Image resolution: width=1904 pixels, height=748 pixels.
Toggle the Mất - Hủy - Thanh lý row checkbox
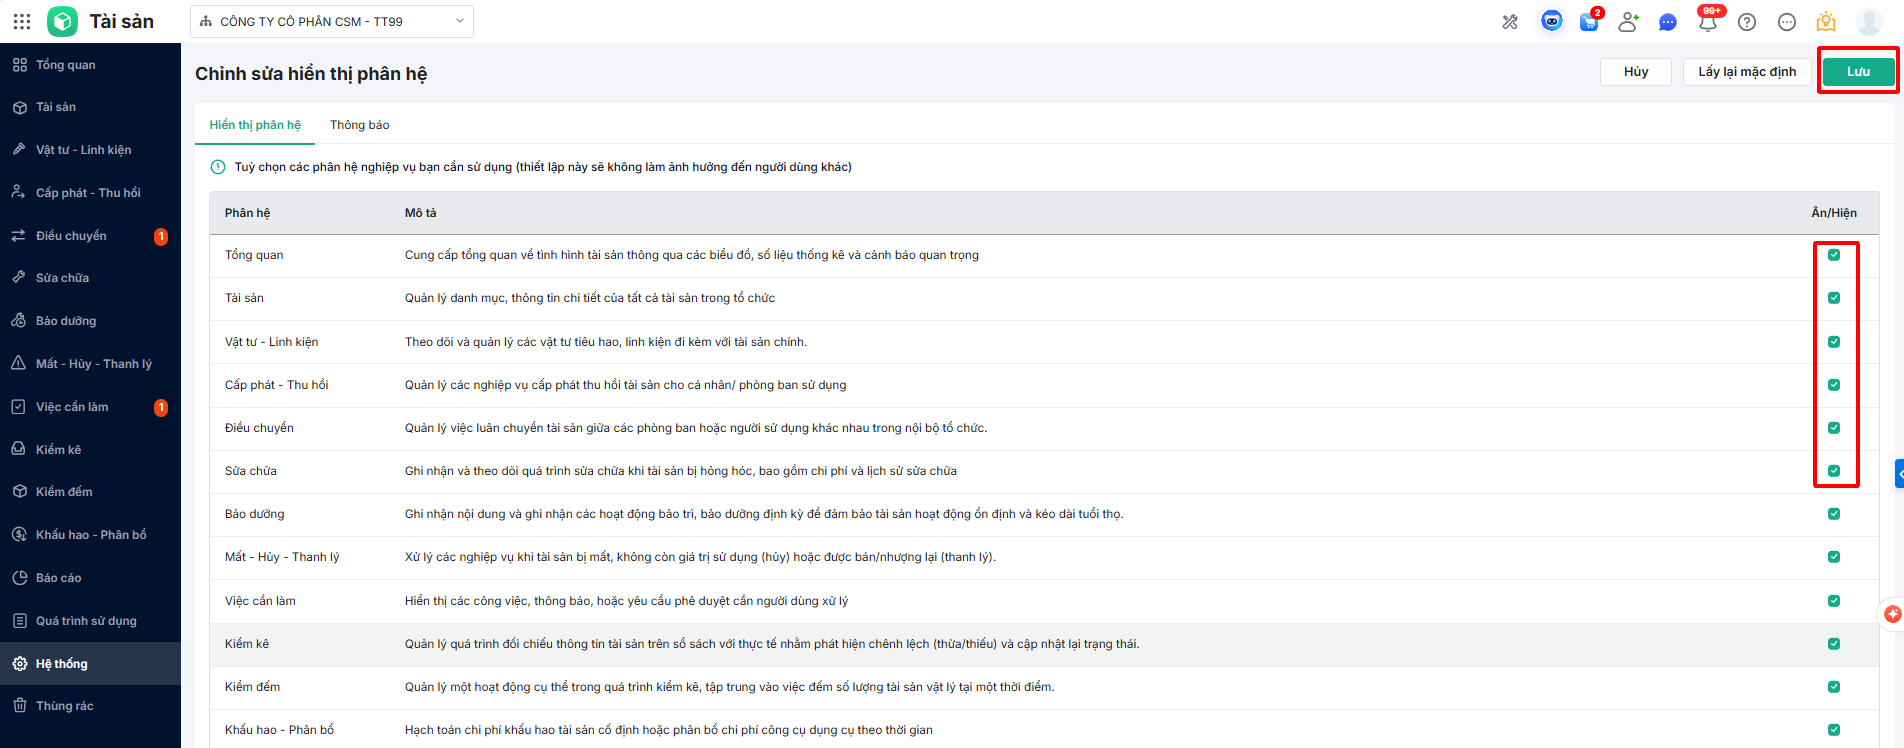(x=1834, y=557)
